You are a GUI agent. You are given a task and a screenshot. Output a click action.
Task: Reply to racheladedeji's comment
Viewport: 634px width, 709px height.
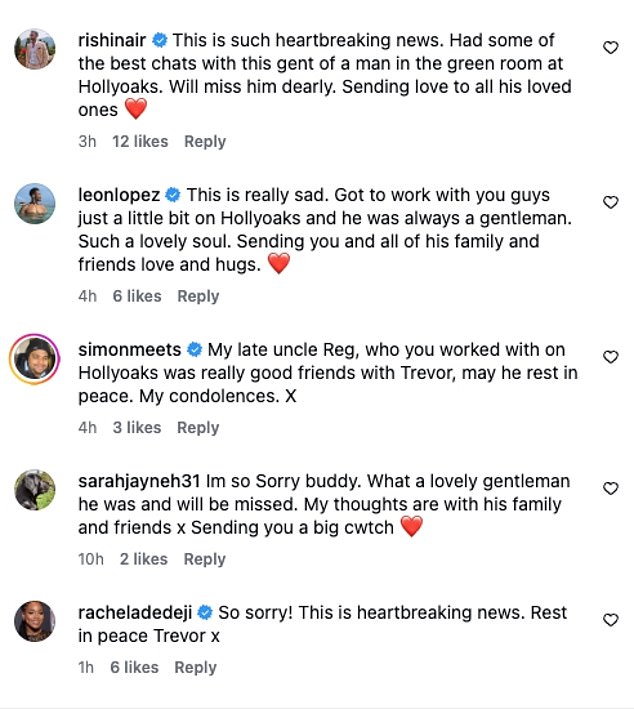coord(195,667)
